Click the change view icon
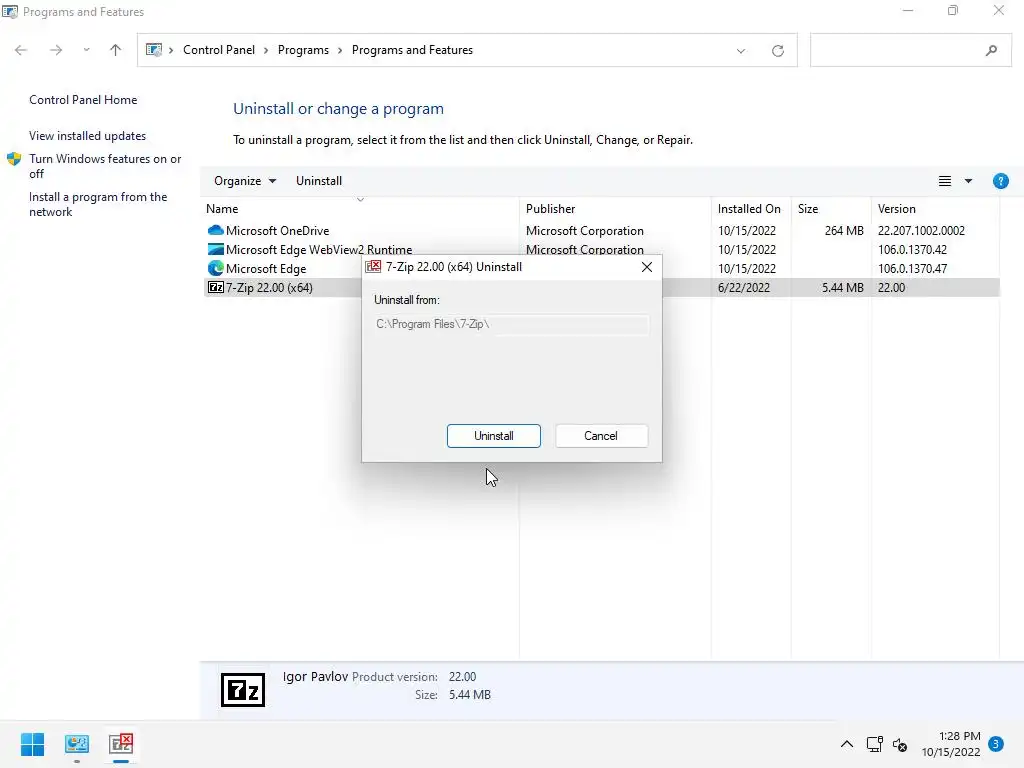Screen dimensions: 1024x768 point(945,181)
